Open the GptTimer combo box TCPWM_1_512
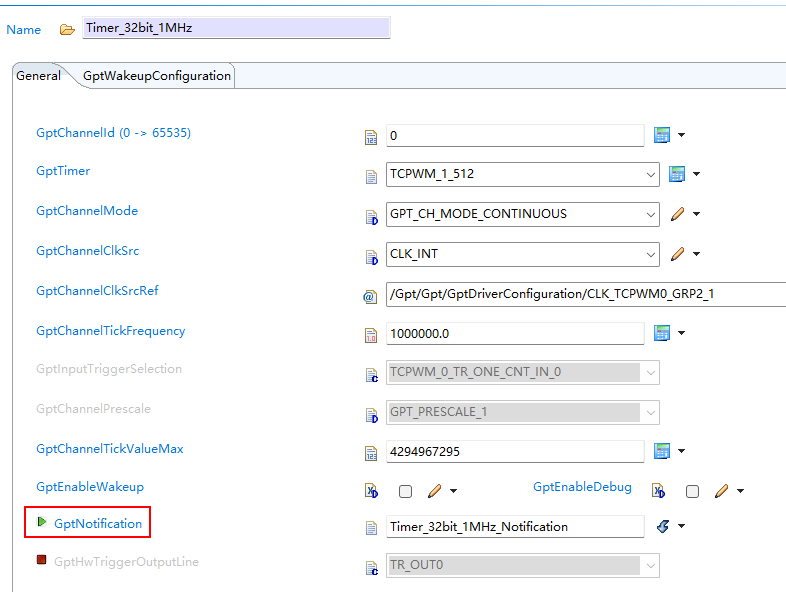 (x=522, y=174)
